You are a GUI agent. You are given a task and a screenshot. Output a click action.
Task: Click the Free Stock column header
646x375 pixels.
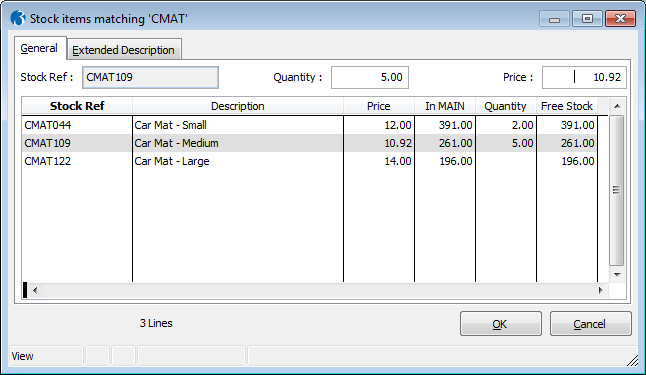(567, 106)
